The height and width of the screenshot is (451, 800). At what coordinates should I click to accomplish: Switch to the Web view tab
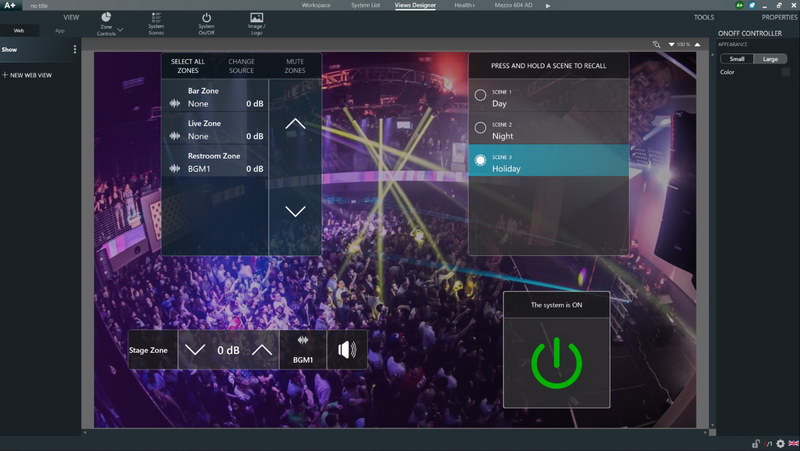[19, 31]
